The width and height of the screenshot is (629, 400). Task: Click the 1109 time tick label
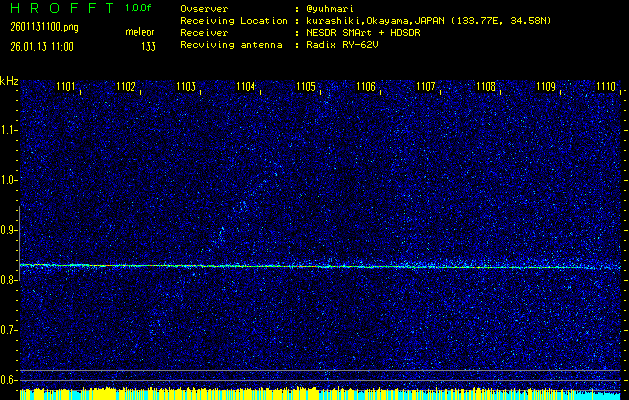click(x=546, y=87)
